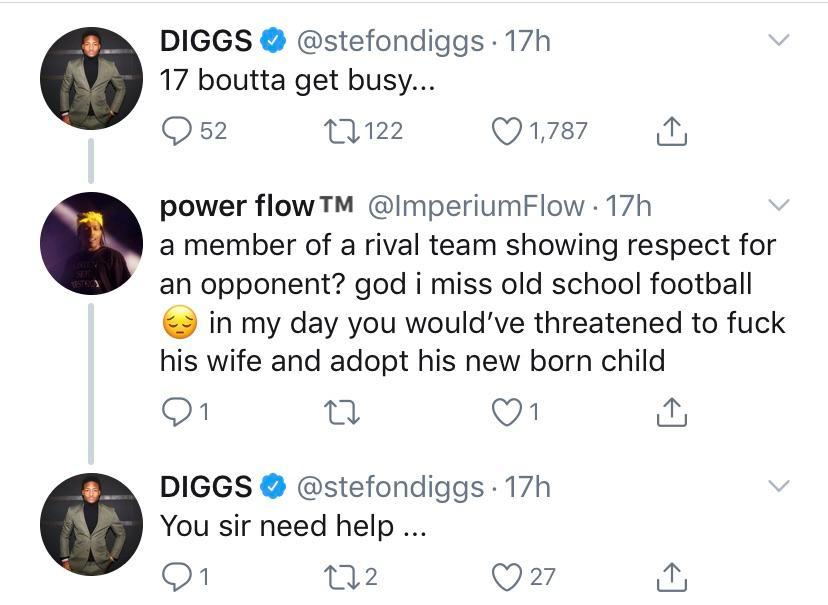Image resolution: width=828 pixels, height=605 pixels.
Task: Retweet Diggs's first tweet
Action: point(345,126)
